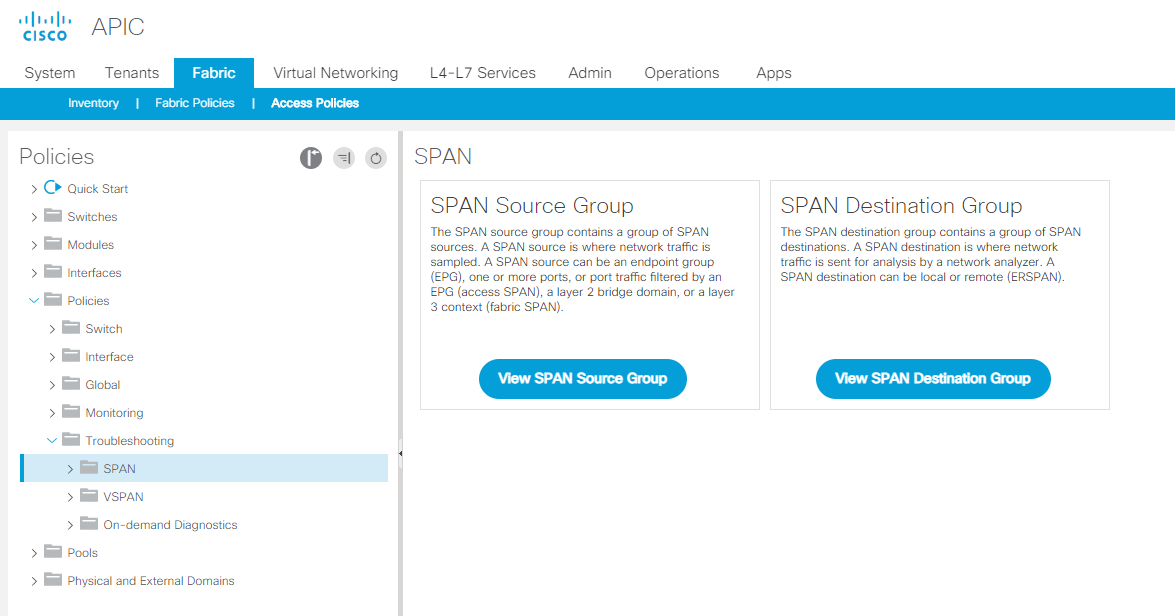Expand the Switches node
The image size is (1175, 616).
34,217
